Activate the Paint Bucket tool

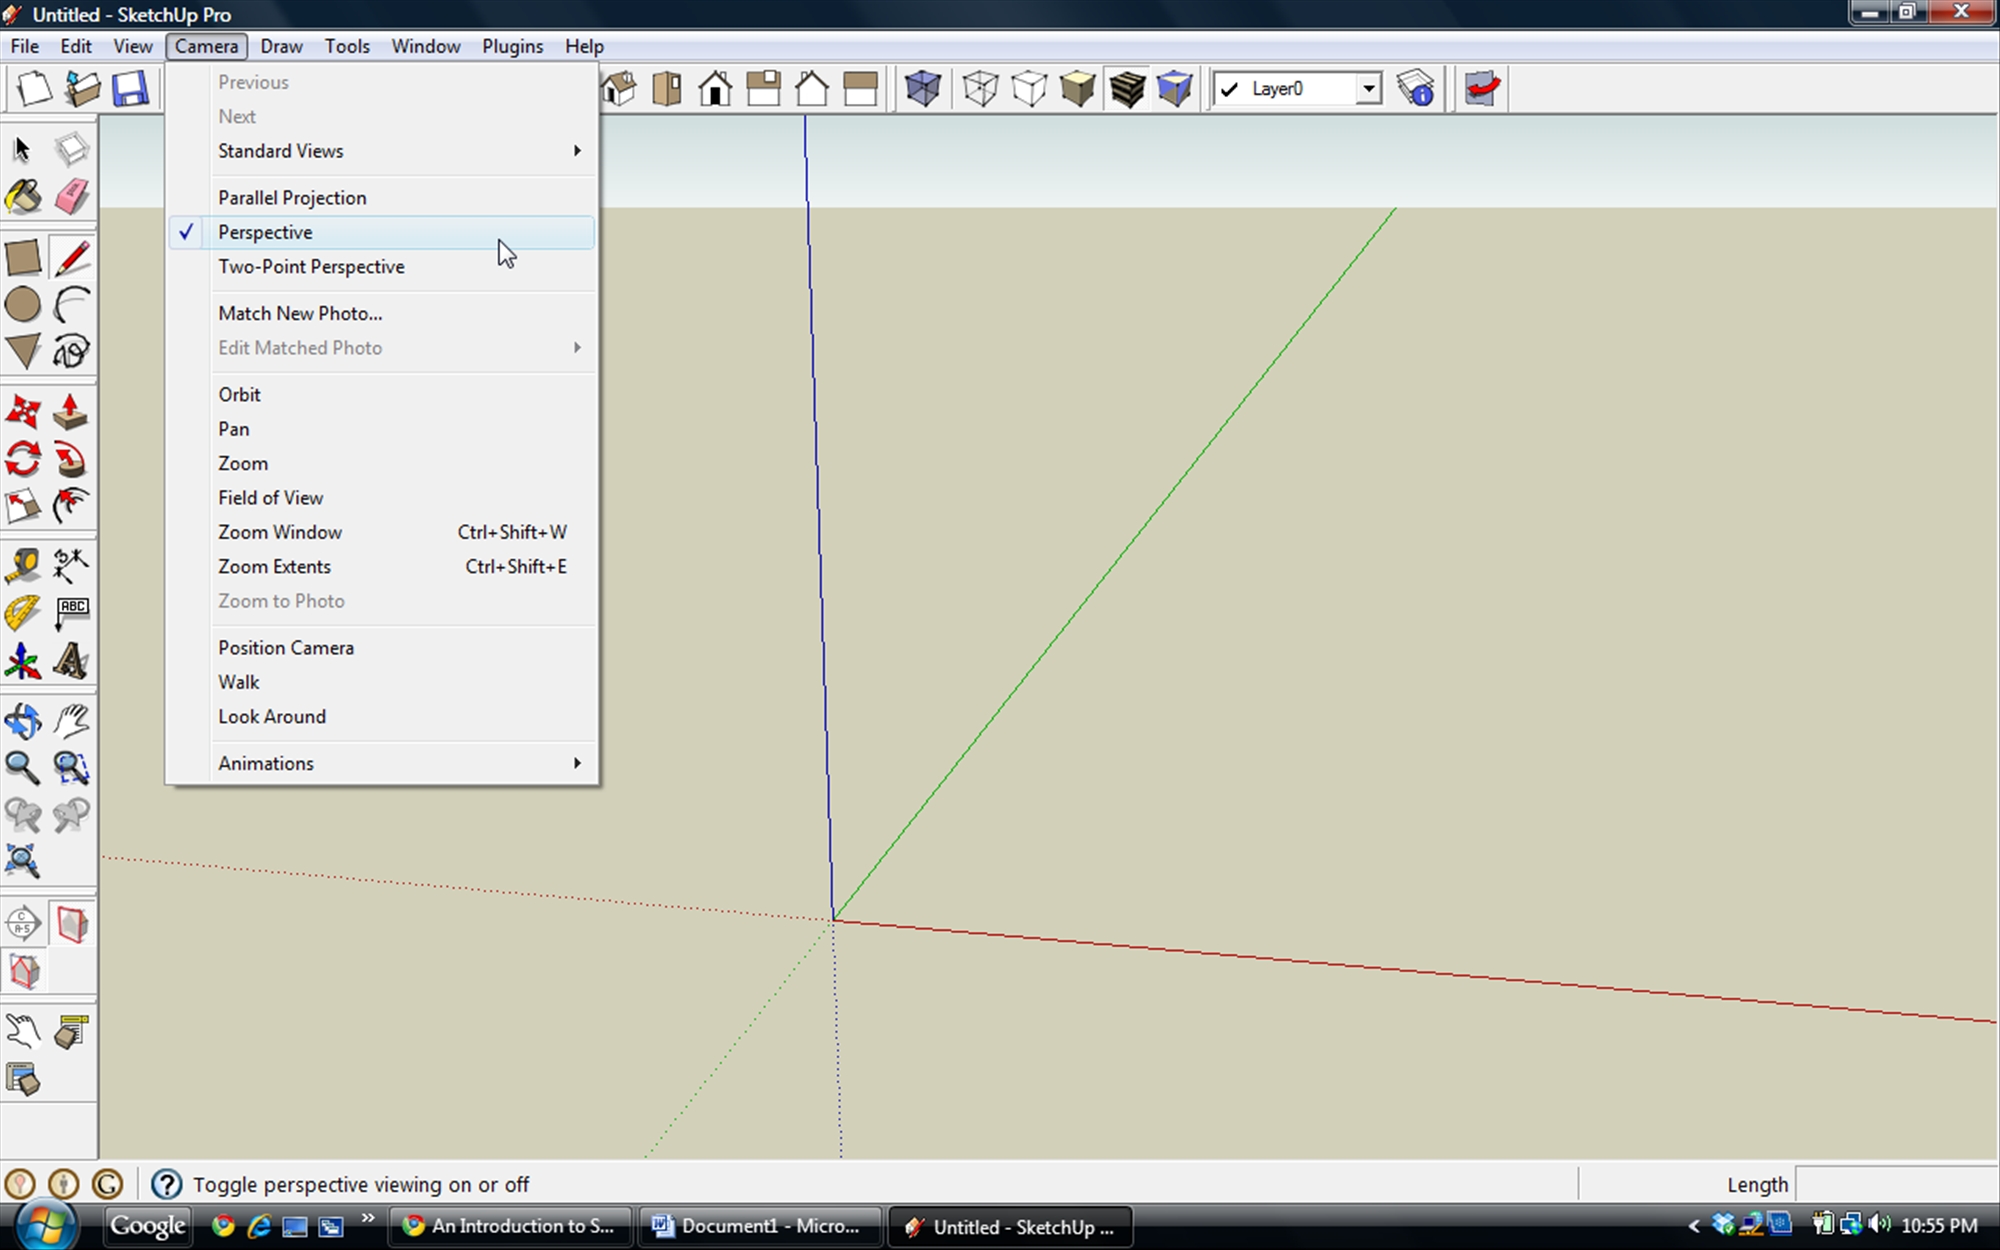tap(23, 197)
